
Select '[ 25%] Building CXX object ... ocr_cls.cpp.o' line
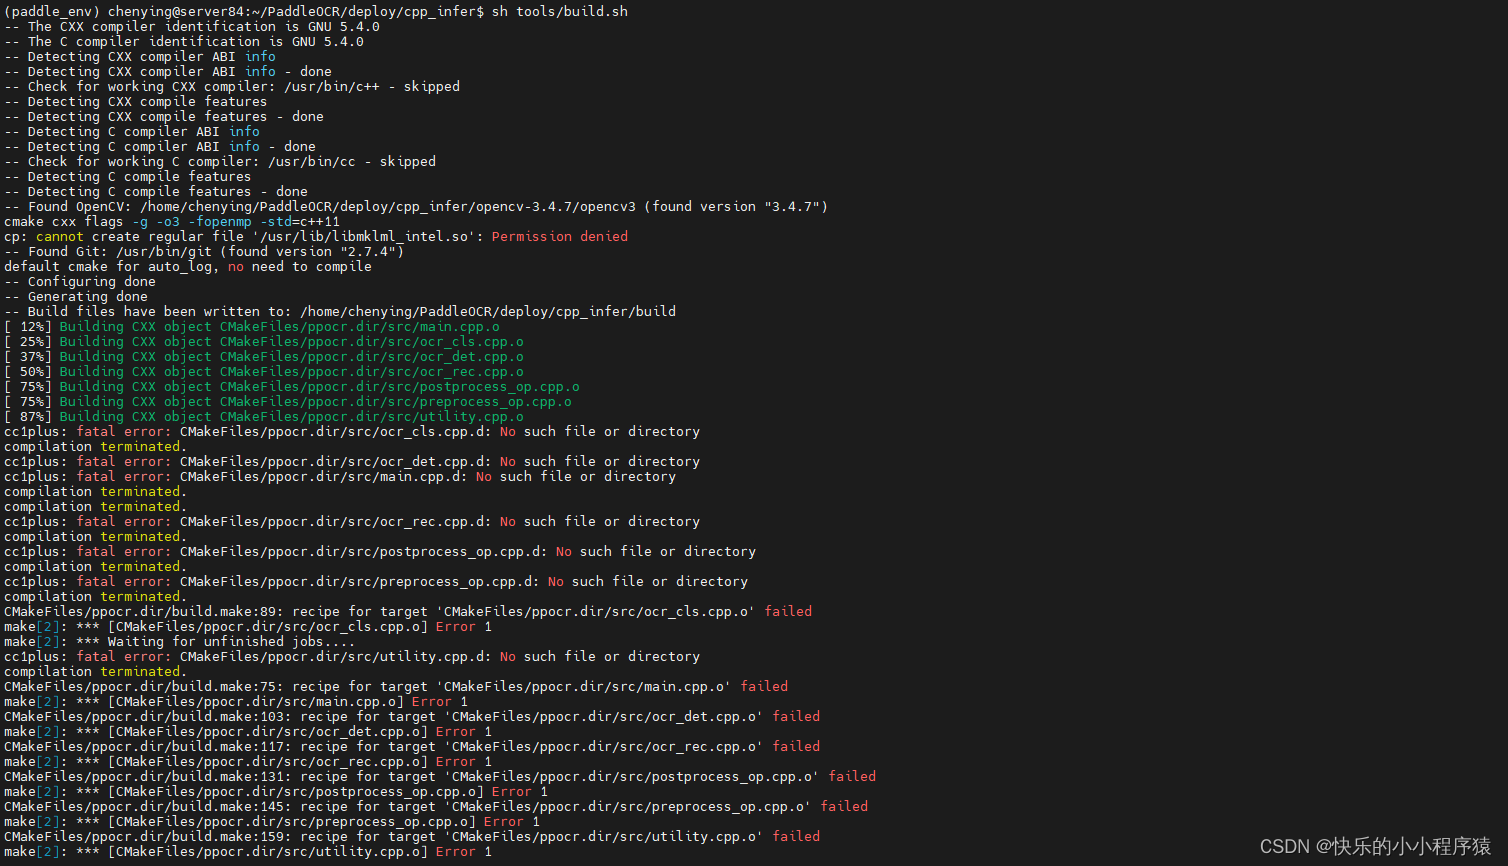[x=264, y=341]
